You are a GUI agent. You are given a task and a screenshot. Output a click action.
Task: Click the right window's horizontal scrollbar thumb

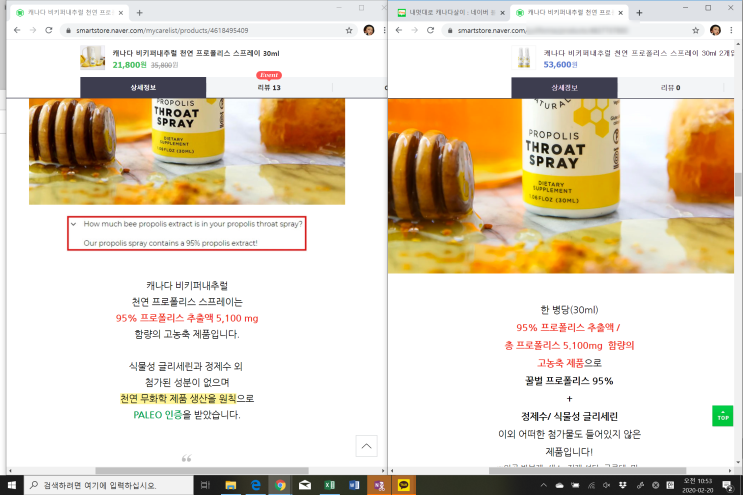(588, 470)
